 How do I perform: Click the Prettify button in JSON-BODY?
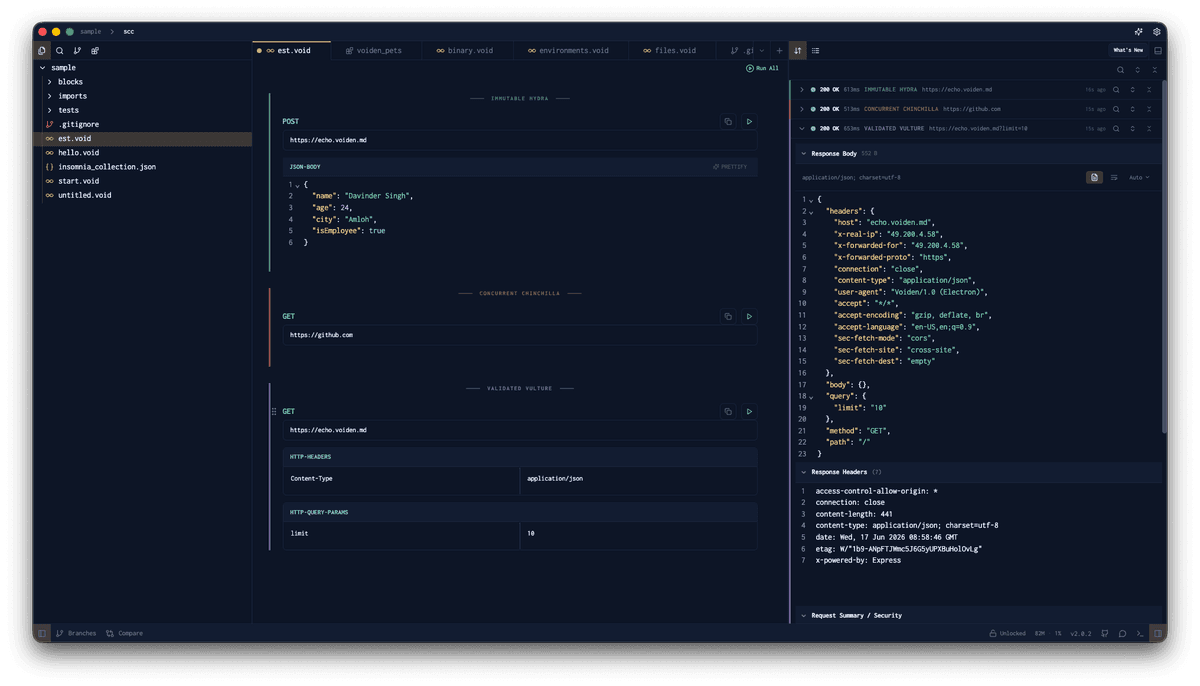(730, 167)
